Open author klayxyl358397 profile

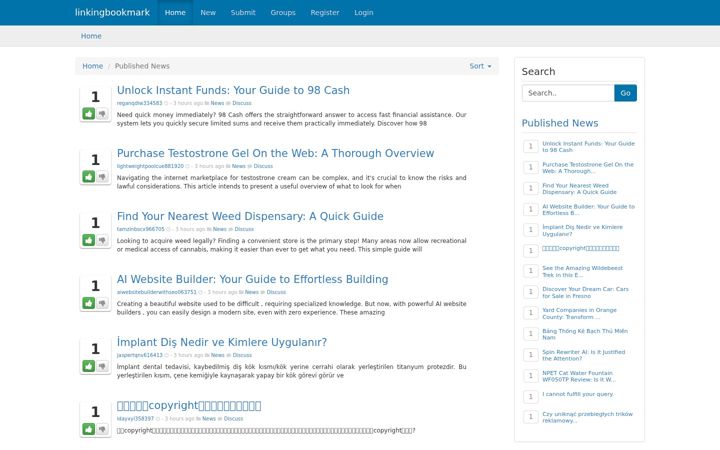pos(135,418)
